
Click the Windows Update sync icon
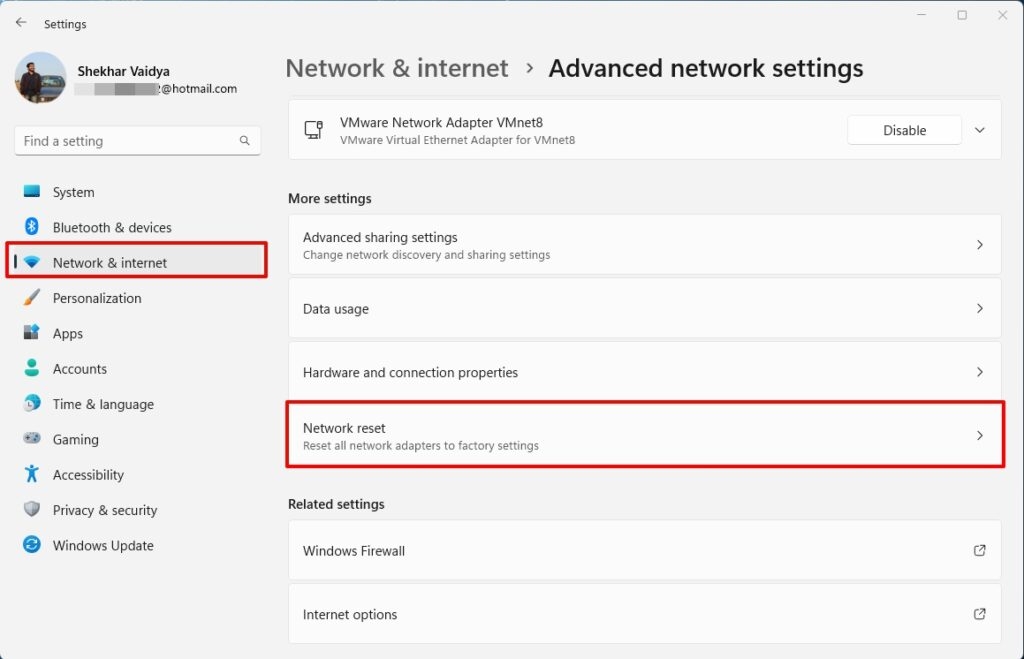point(31,544)
